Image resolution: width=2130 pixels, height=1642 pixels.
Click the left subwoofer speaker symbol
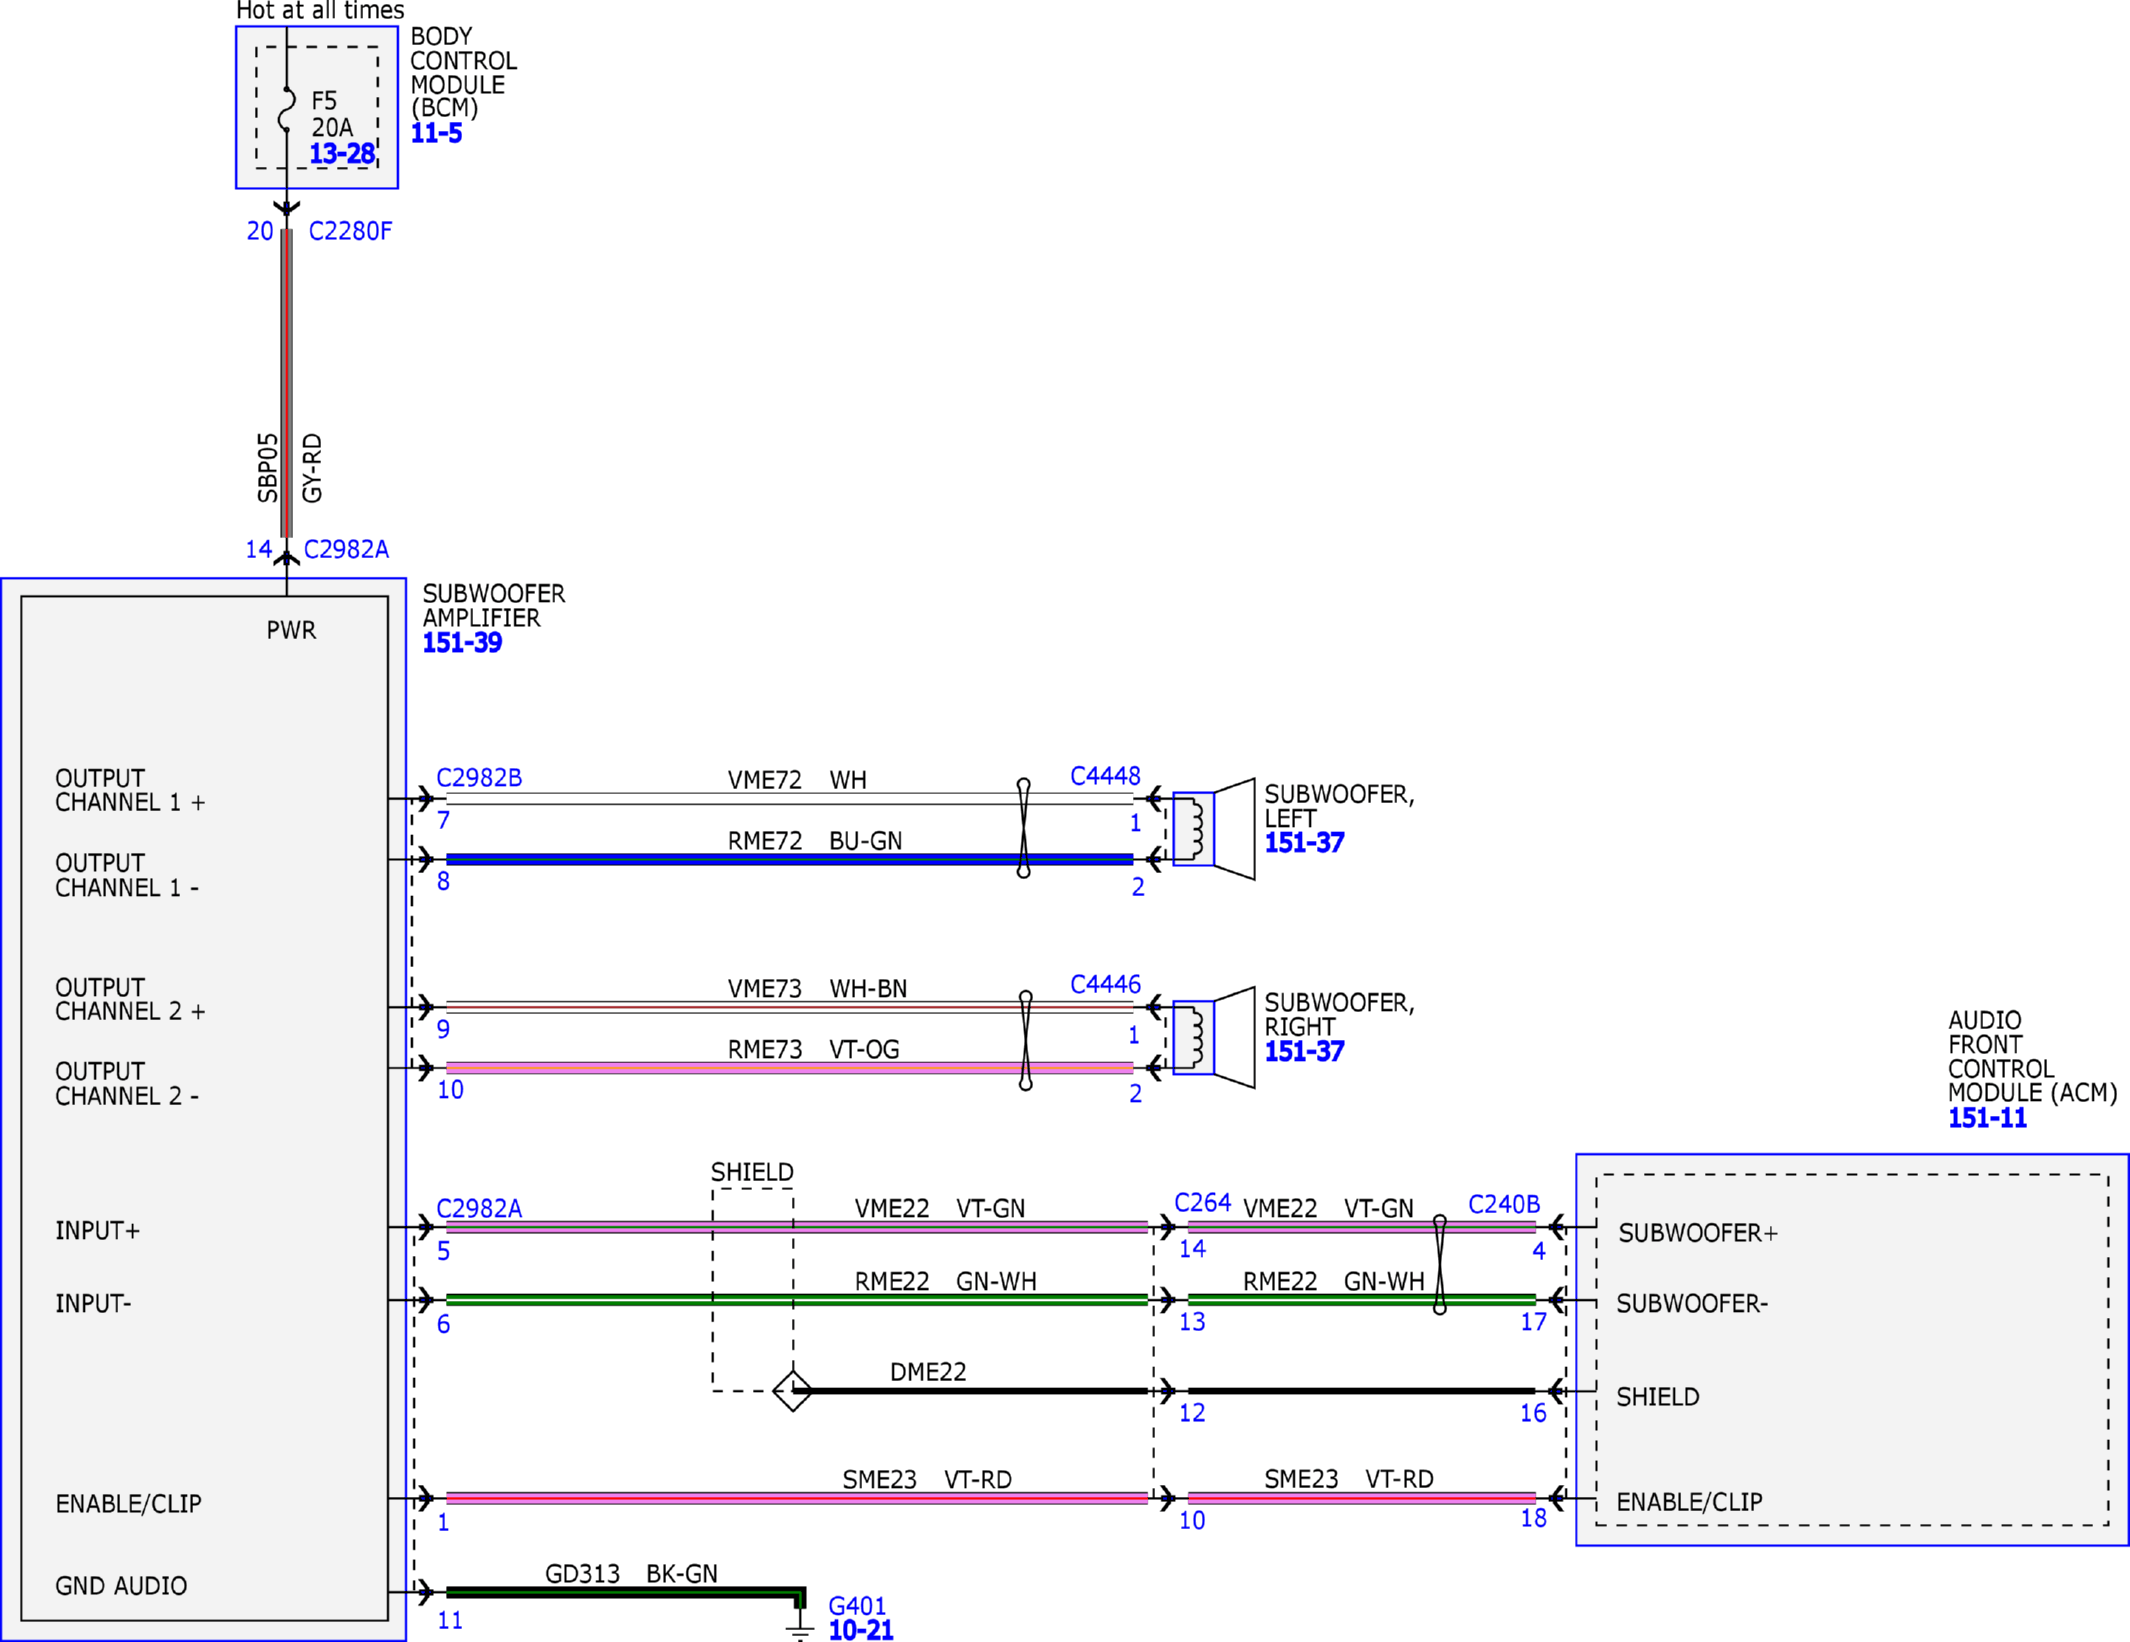pos(1213,829)
